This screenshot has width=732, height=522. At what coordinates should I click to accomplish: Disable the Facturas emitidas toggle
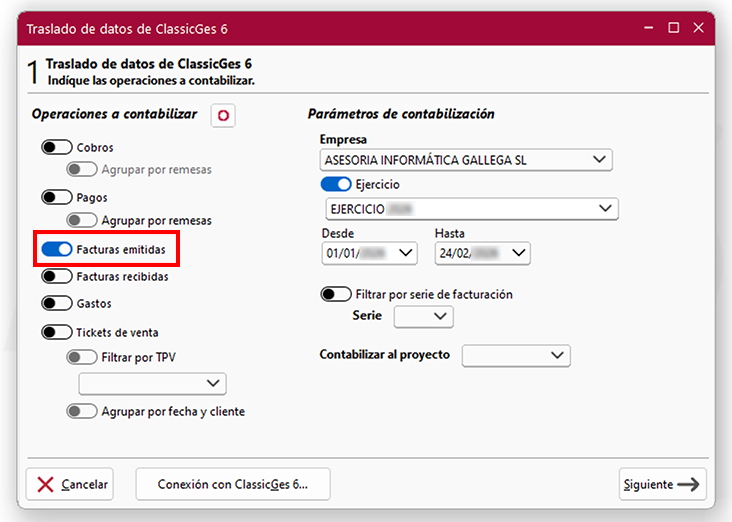[x=56, y=249]
